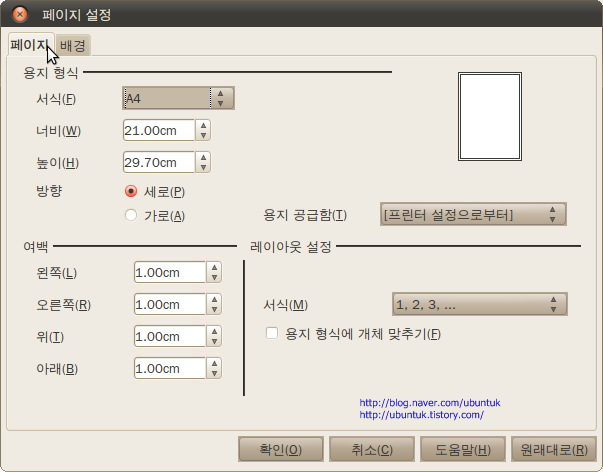Image resolution: width=603 pixels, height=472 pixels.
Task: Open the 용지 공급함(T) paper tray dropdown
Action: pos(473,214)
